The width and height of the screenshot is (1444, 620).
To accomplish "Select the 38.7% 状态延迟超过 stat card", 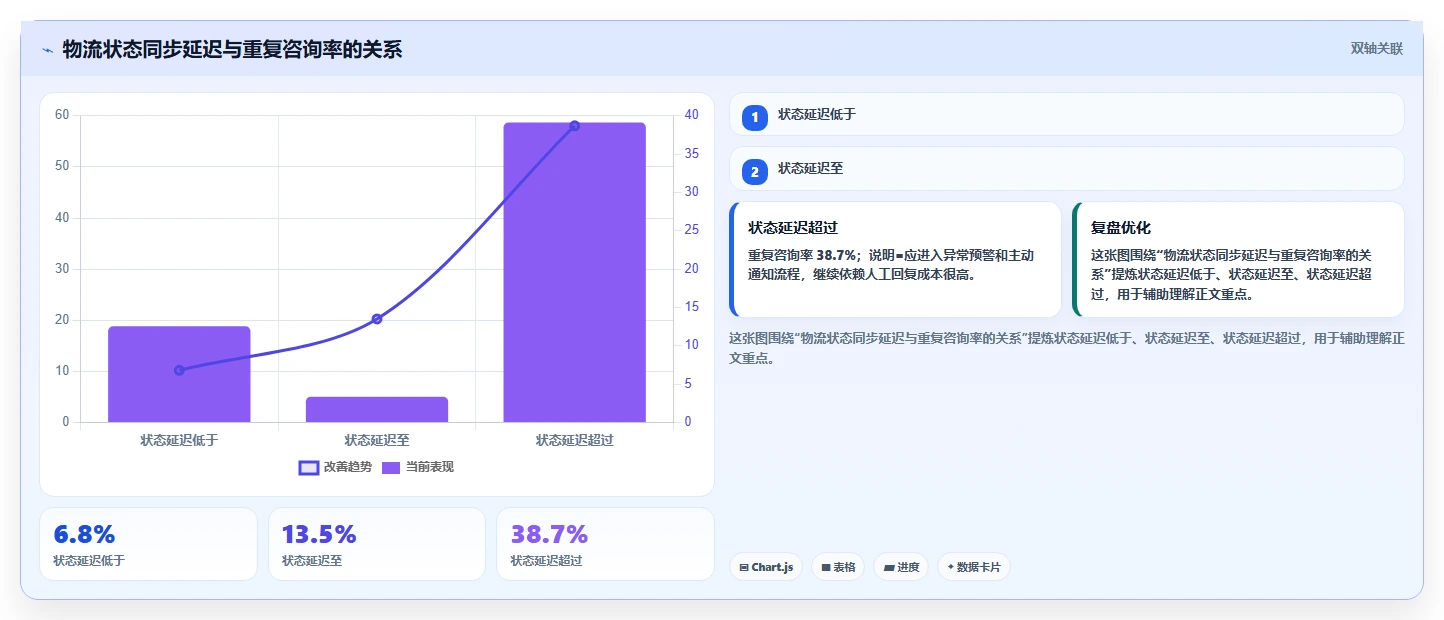I will (x=605, y=544).
